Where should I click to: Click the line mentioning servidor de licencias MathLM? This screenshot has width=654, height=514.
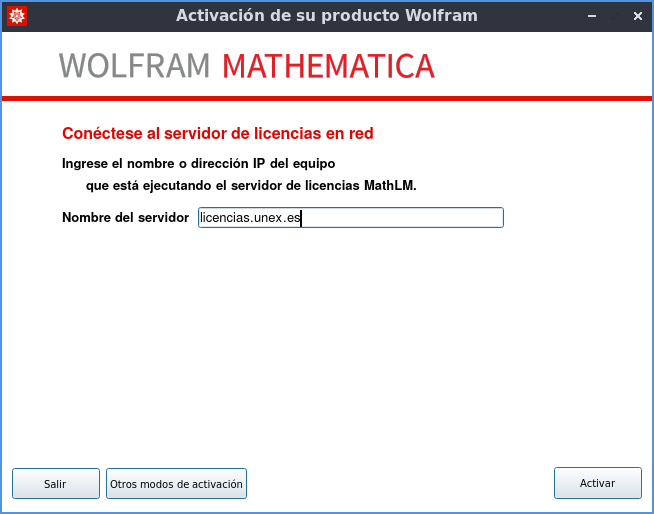(x=251, y=185)
